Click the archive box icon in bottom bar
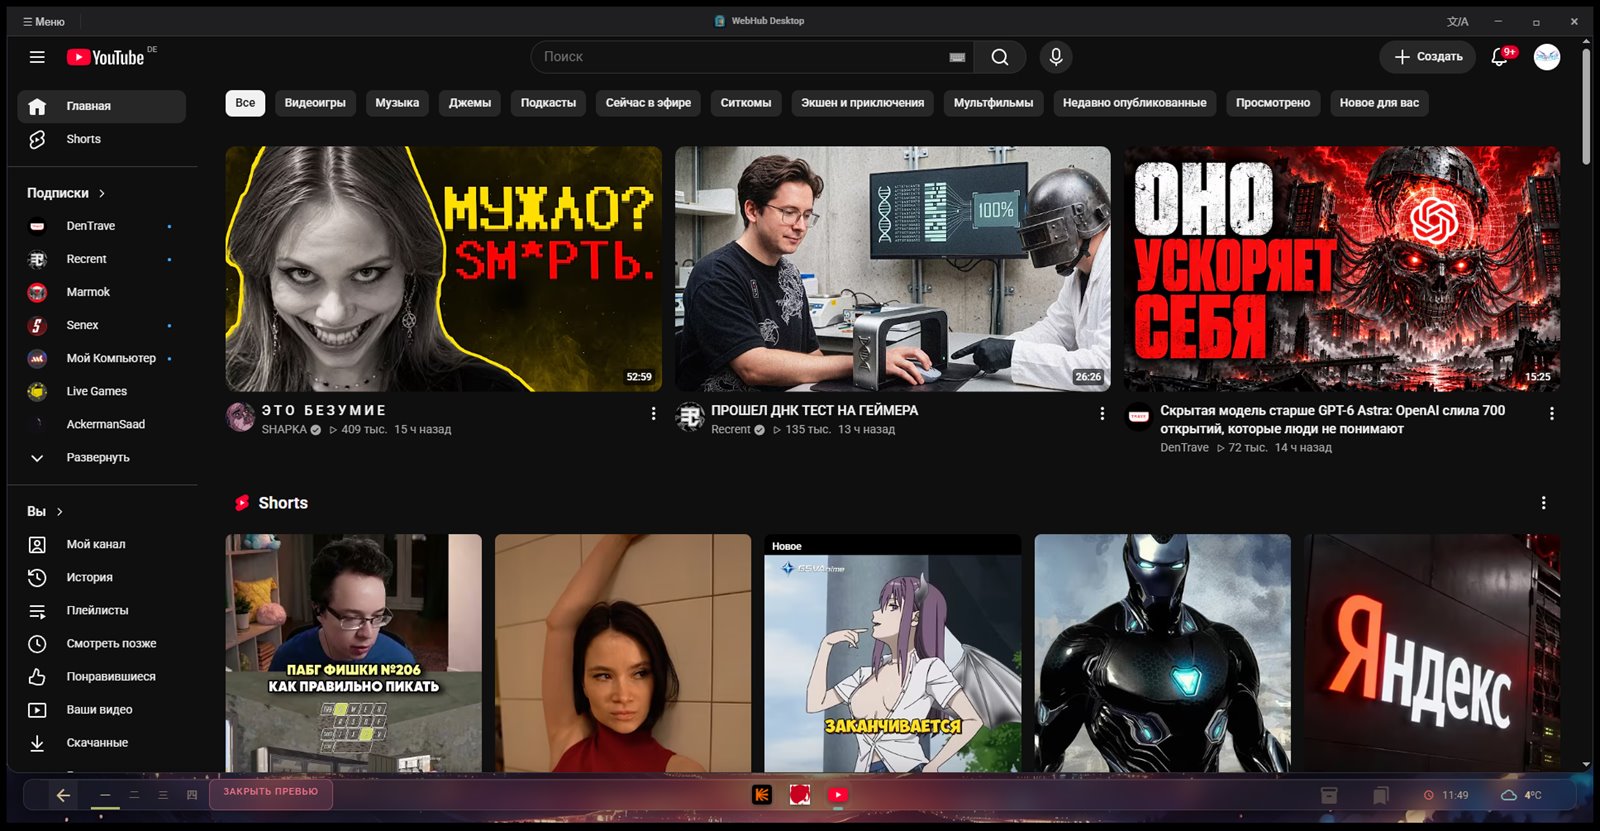Image resolution: width=1600 pixels, height=831 pixels. 1329,795
